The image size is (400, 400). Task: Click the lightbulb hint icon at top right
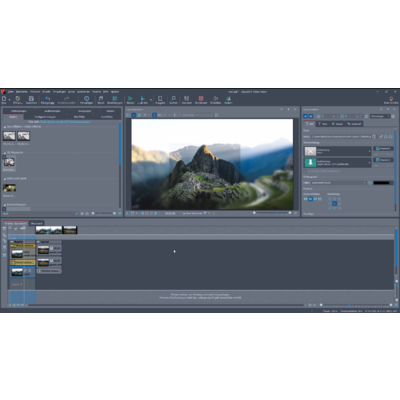coord(391,99)
